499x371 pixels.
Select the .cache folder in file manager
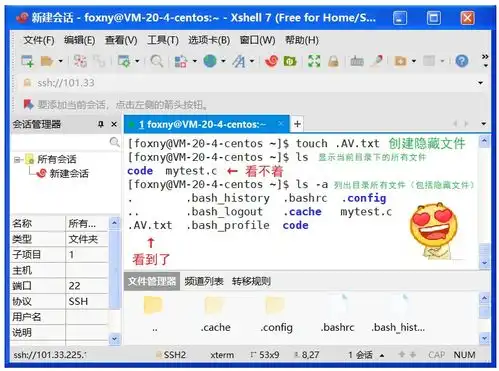pos(215,314)
